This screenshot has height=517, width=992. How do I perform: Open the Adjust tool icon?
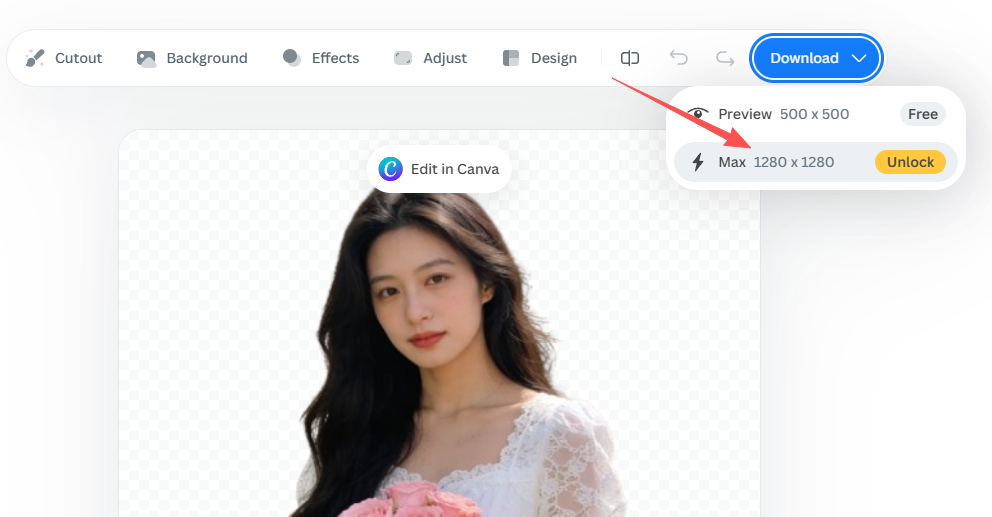[x=403, y=58]
